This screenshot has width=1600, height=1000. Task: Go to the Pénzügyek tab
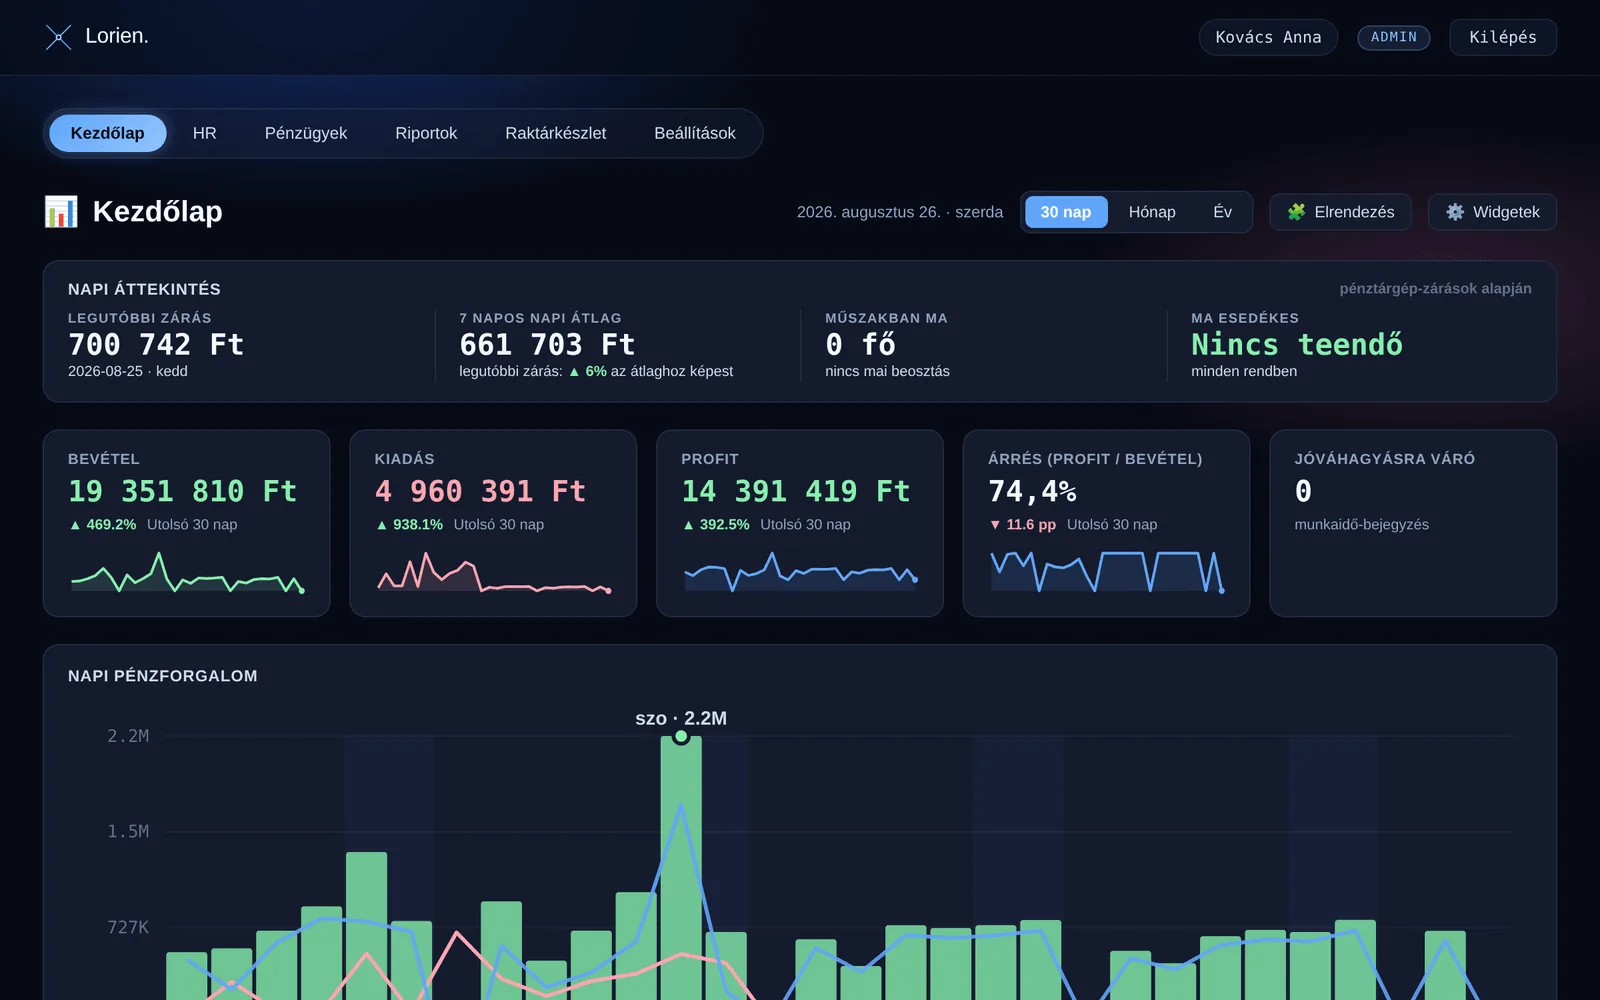tap(306, 133)
